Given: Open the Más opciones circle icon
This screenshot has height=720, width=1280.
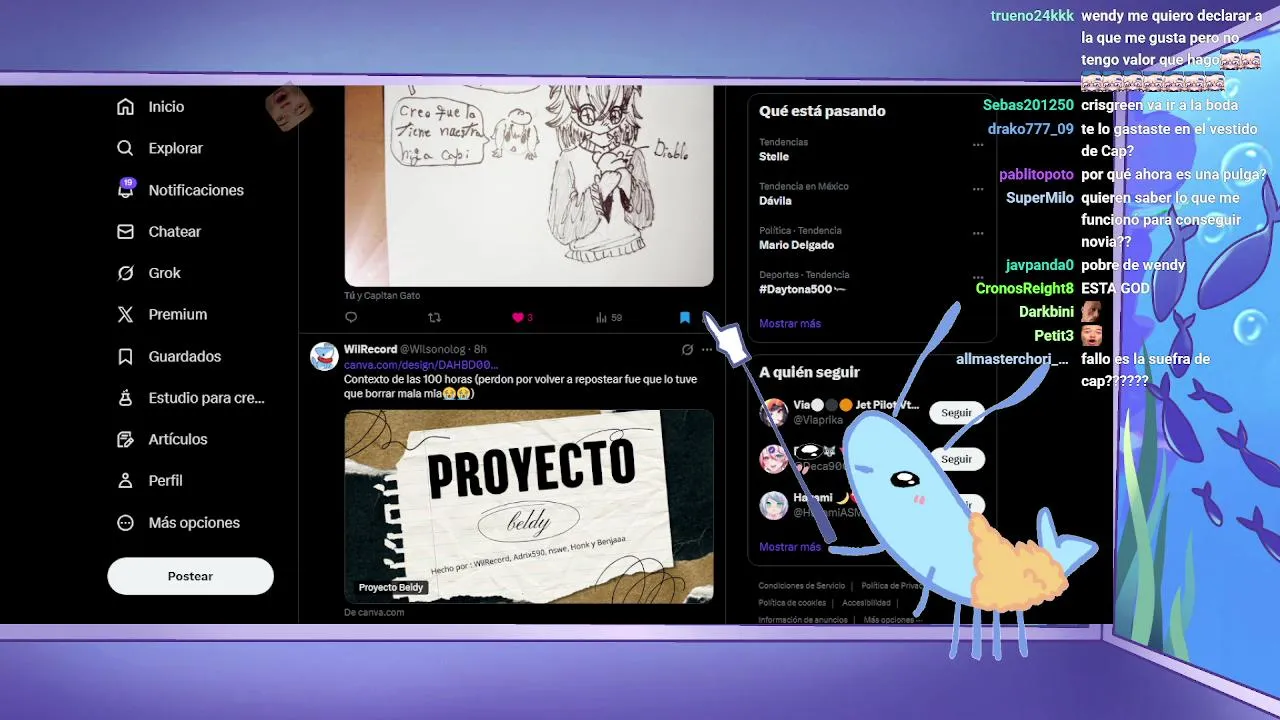Looking at the screenshot, I should [x=125, y=522].
